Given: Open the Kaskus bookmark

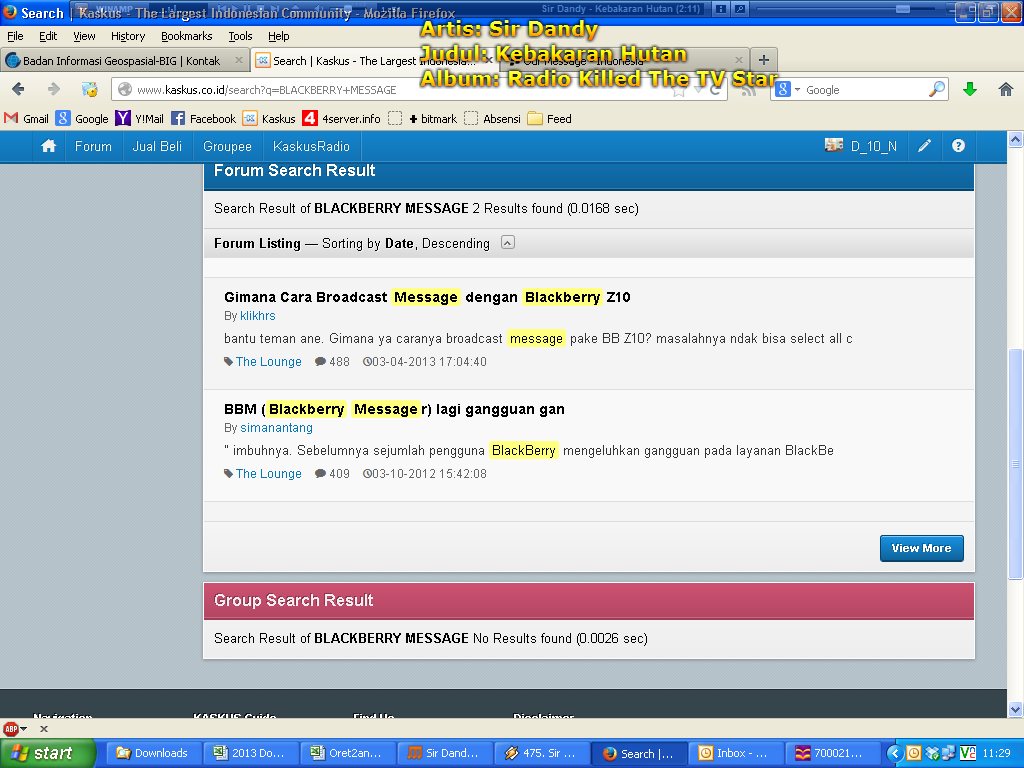Looking at the screenshot, I should click(268, 118).
